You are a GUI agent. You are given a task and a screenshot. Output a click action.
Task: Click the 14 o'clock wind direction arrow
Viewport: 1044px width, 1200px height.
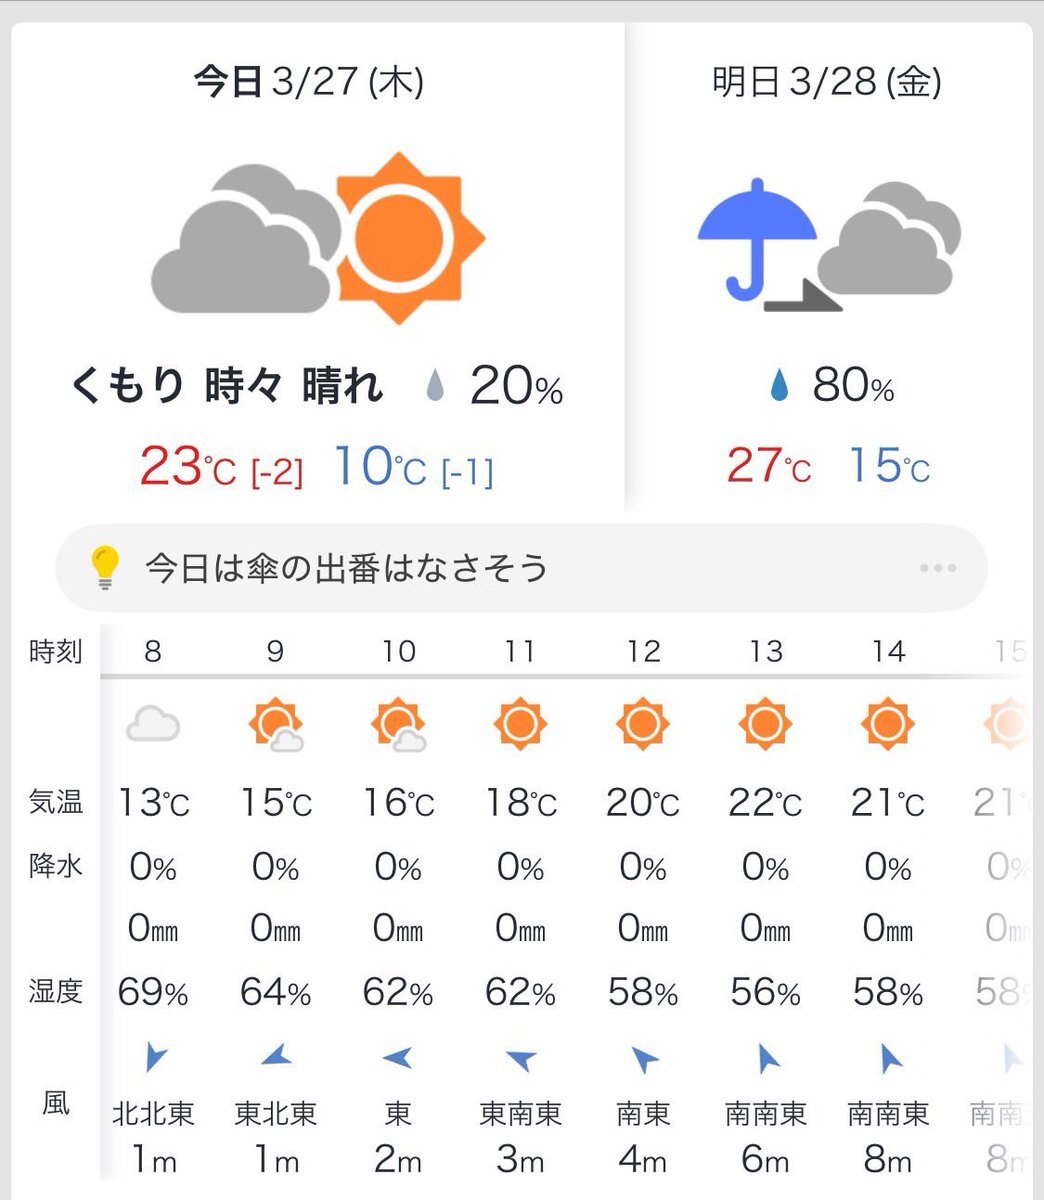click(x=888, y=1057)
